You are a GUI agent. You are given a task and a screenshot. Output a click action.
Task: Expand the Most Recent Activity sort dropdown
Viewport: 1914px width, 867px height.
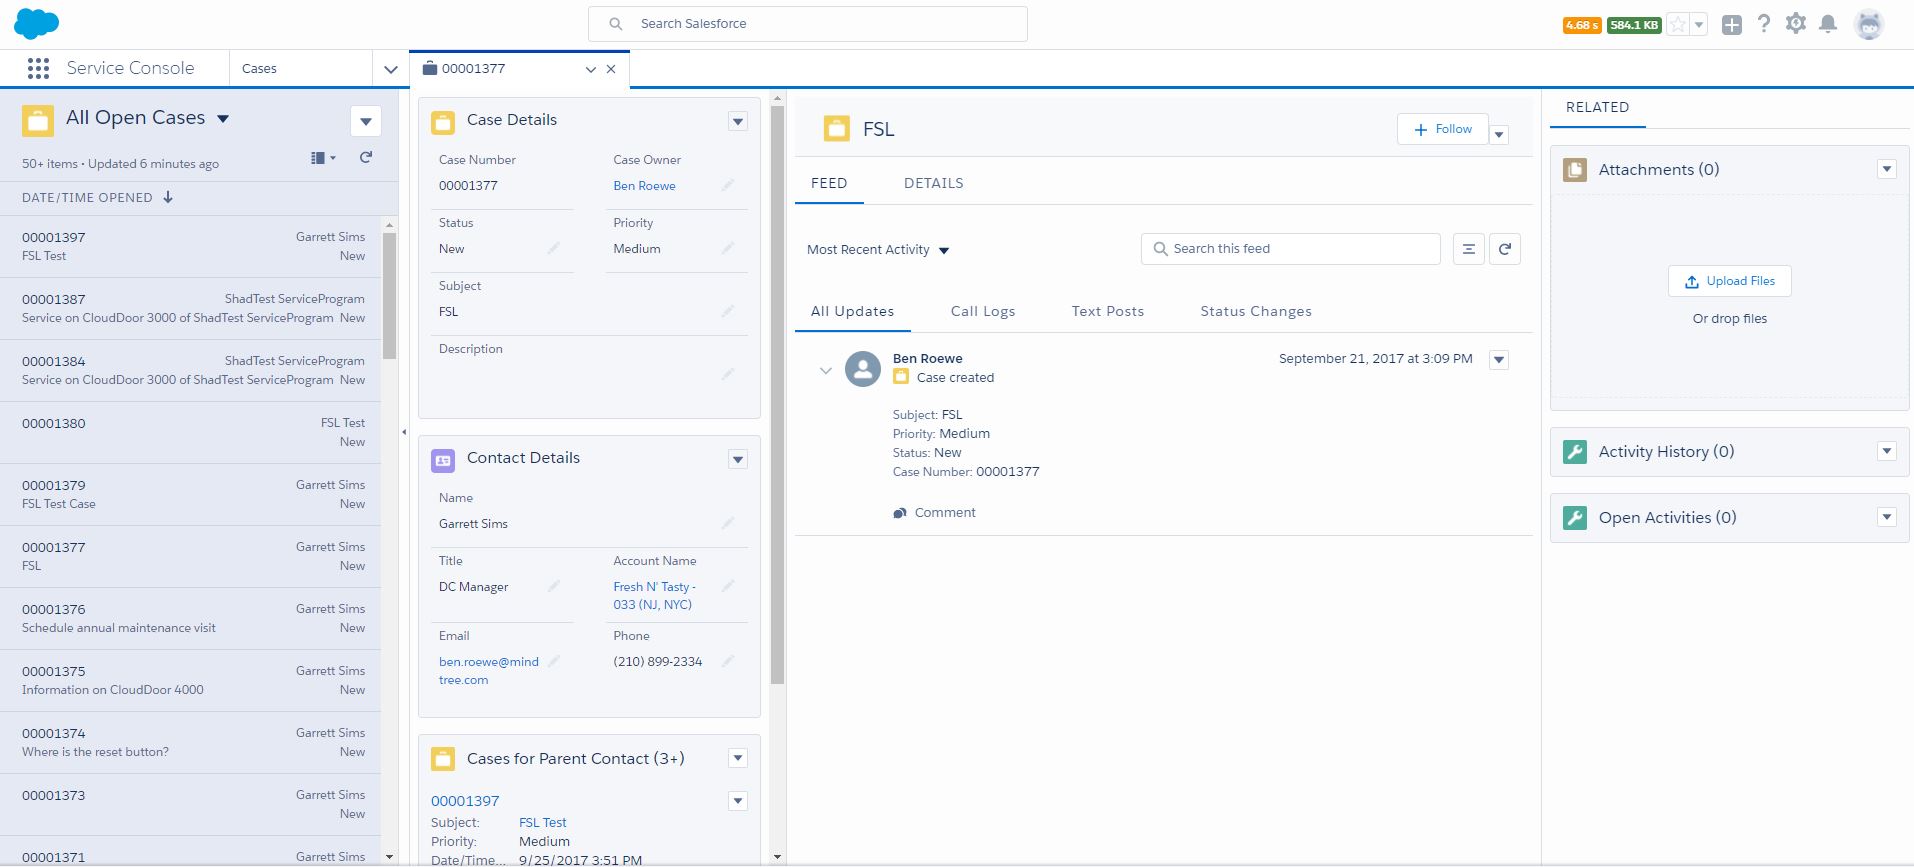943,251
